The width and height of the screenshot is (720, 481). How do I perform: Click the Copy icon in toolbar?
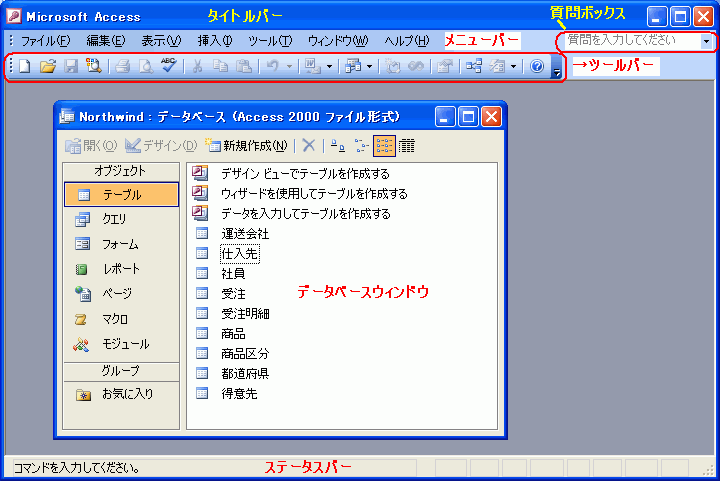[x=220, y=67]
